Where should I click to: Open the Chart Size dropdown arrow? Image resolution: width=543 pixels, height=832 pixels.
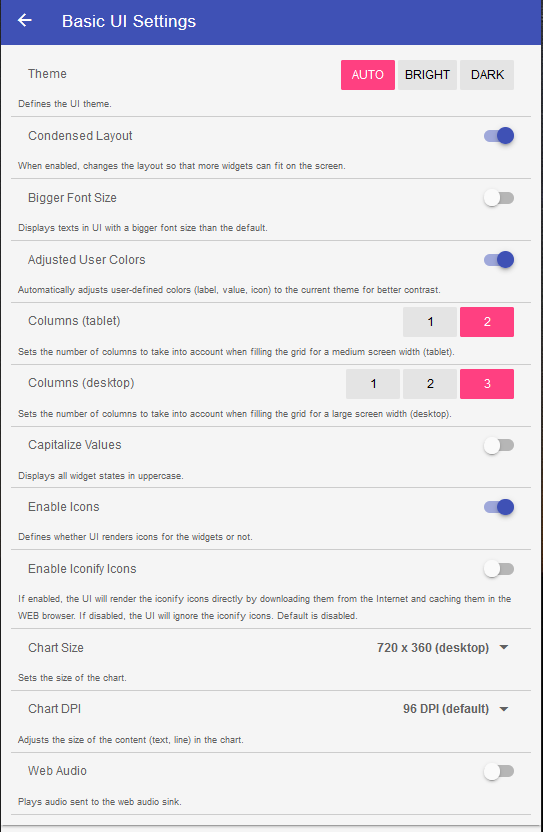[x=504, y=648]
